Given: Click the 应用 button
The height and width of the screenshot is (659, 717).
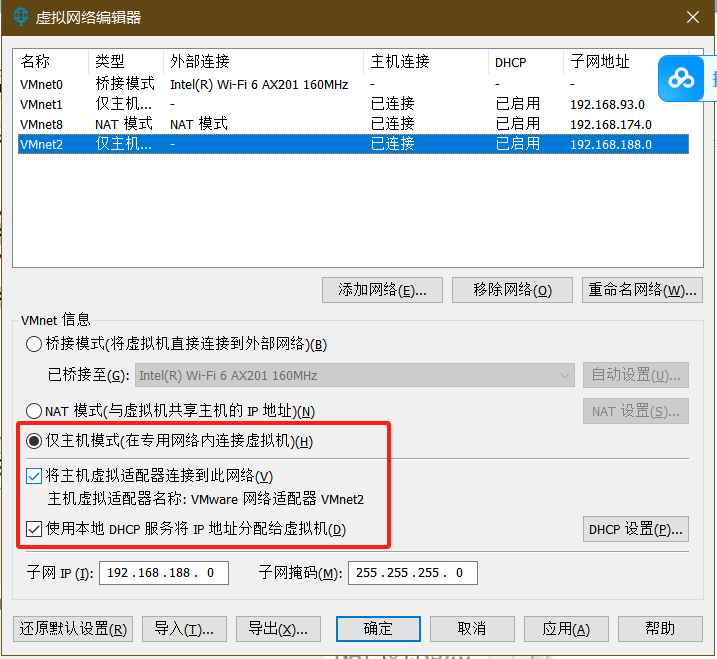Looking at the screenshot, I should point(566,629).
